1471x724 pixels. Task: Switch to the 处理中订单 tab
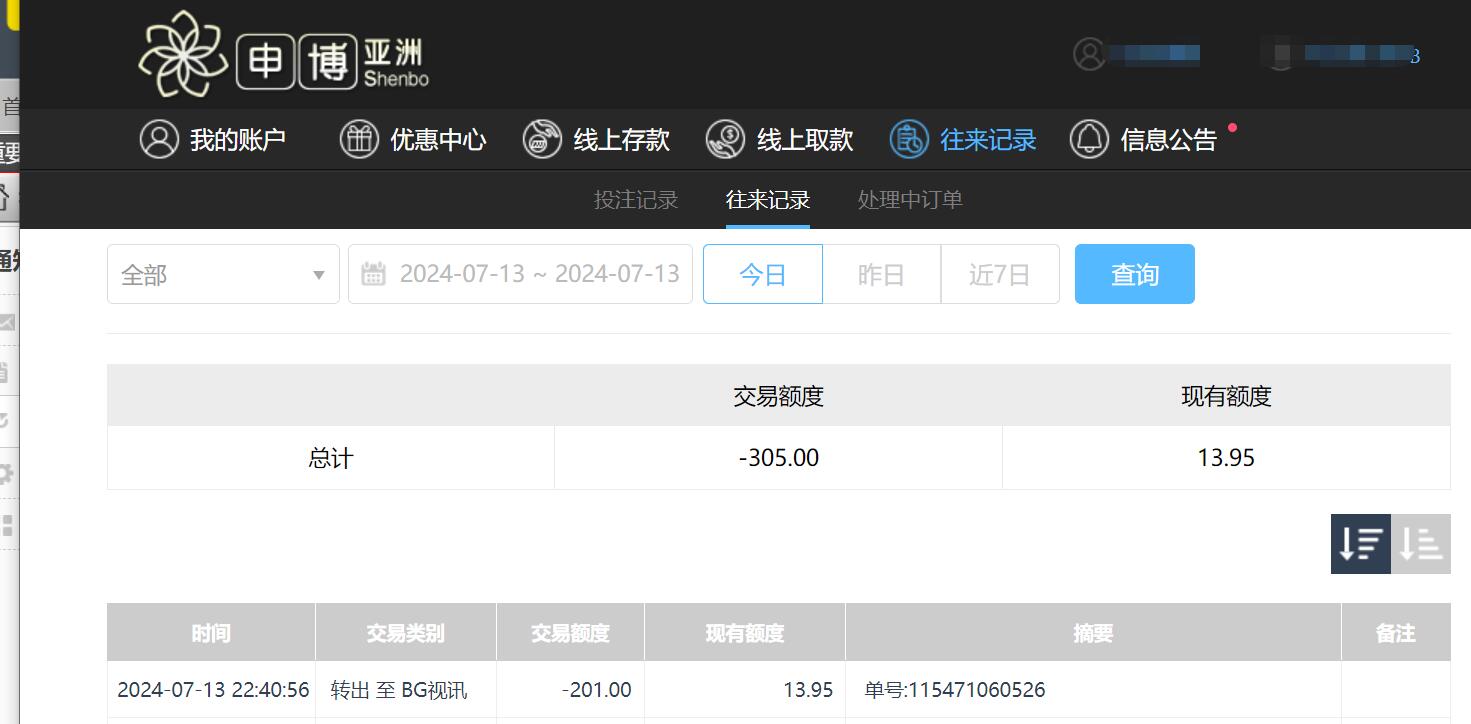[908, 199]
